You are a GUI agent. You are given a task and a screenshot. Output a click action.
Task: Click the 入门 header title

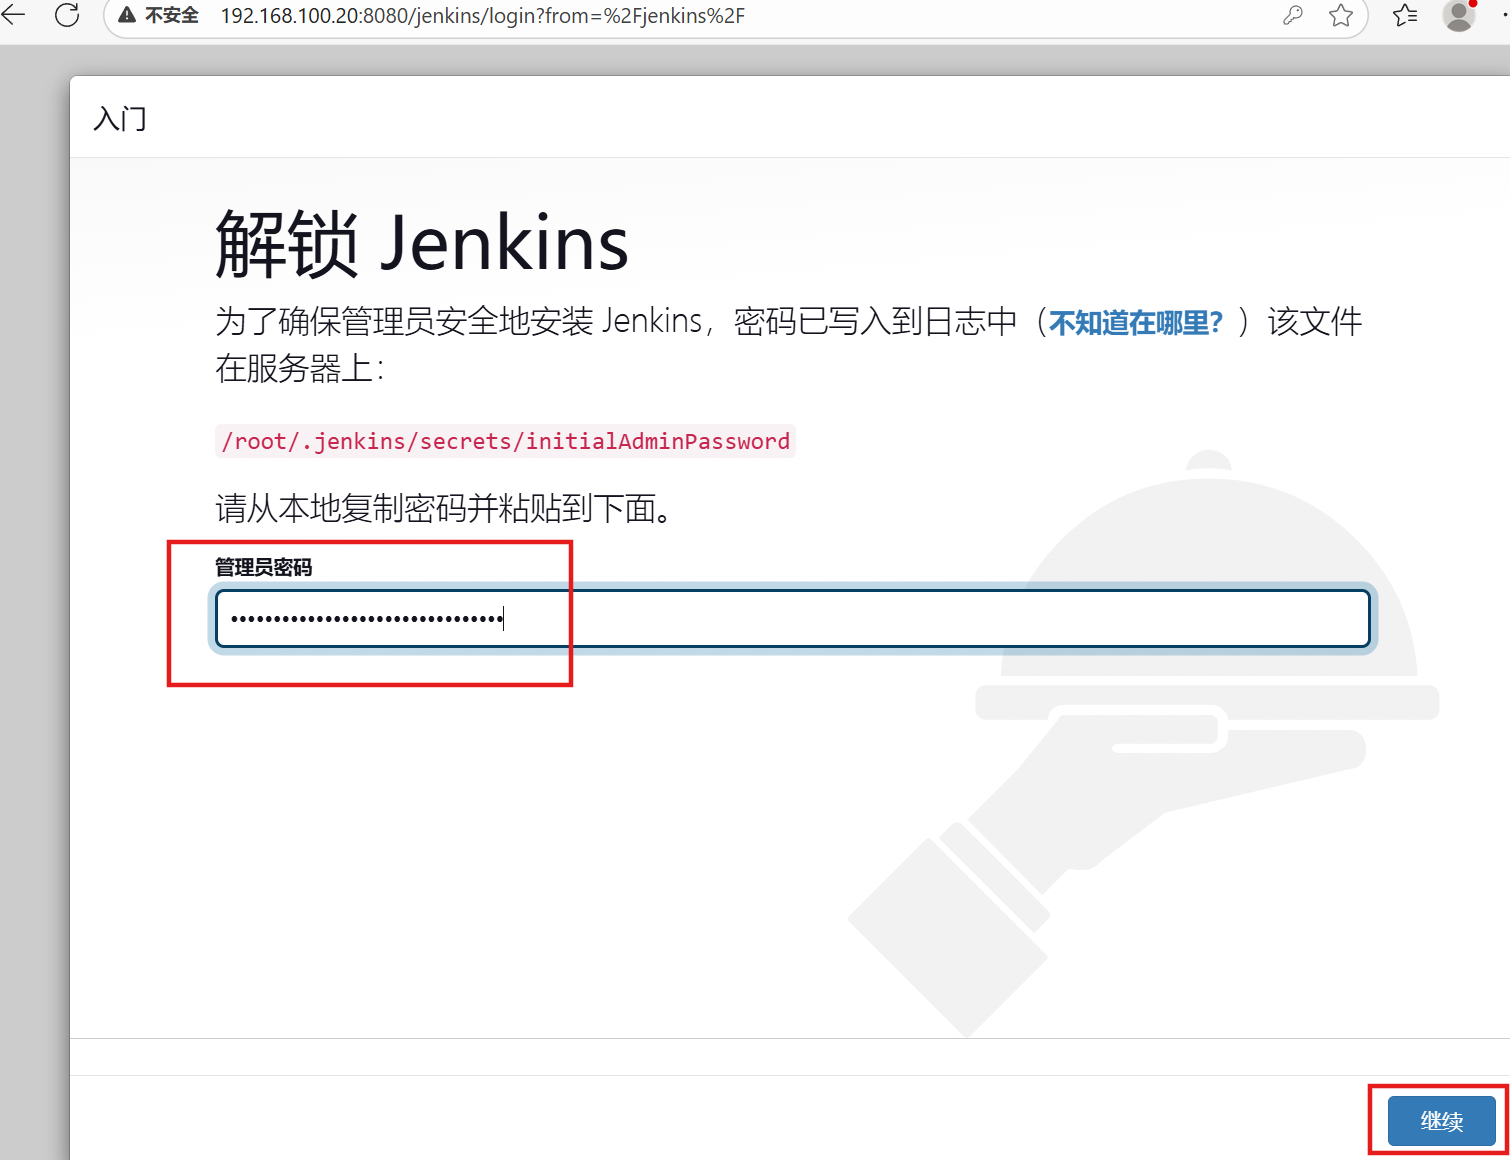pos(120,118)
